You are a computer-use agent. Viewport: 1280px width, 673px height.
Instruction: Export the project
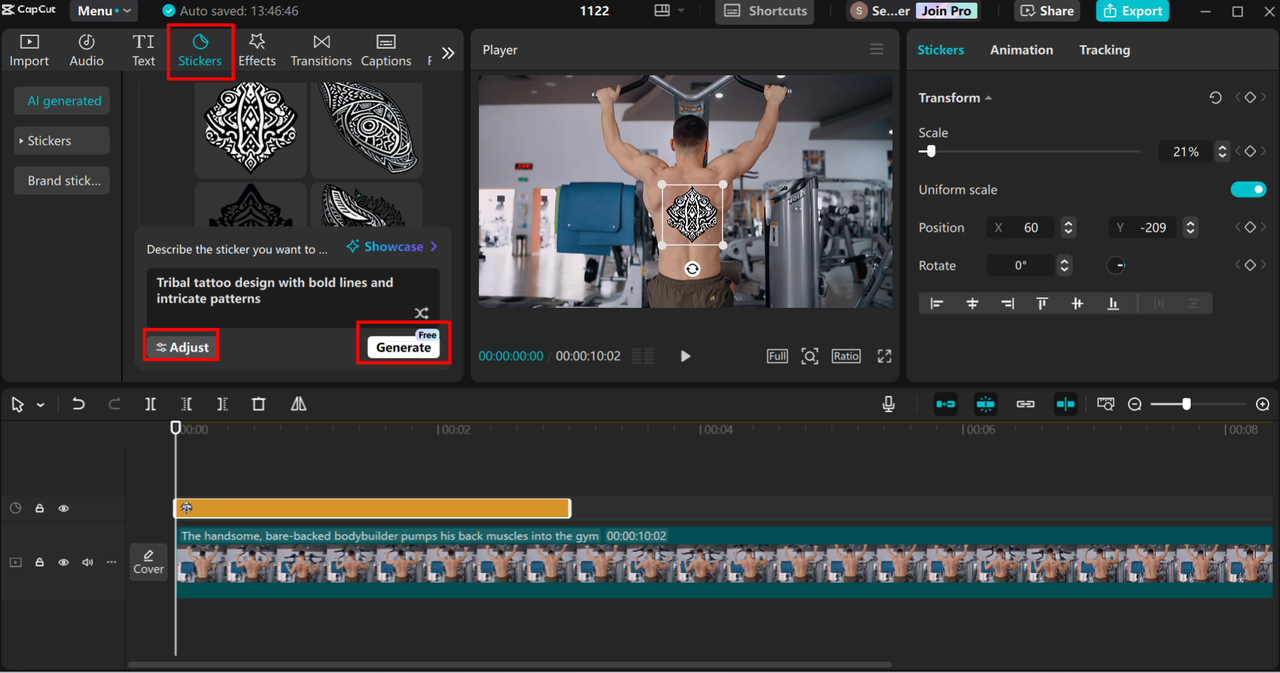[1132, 11]
